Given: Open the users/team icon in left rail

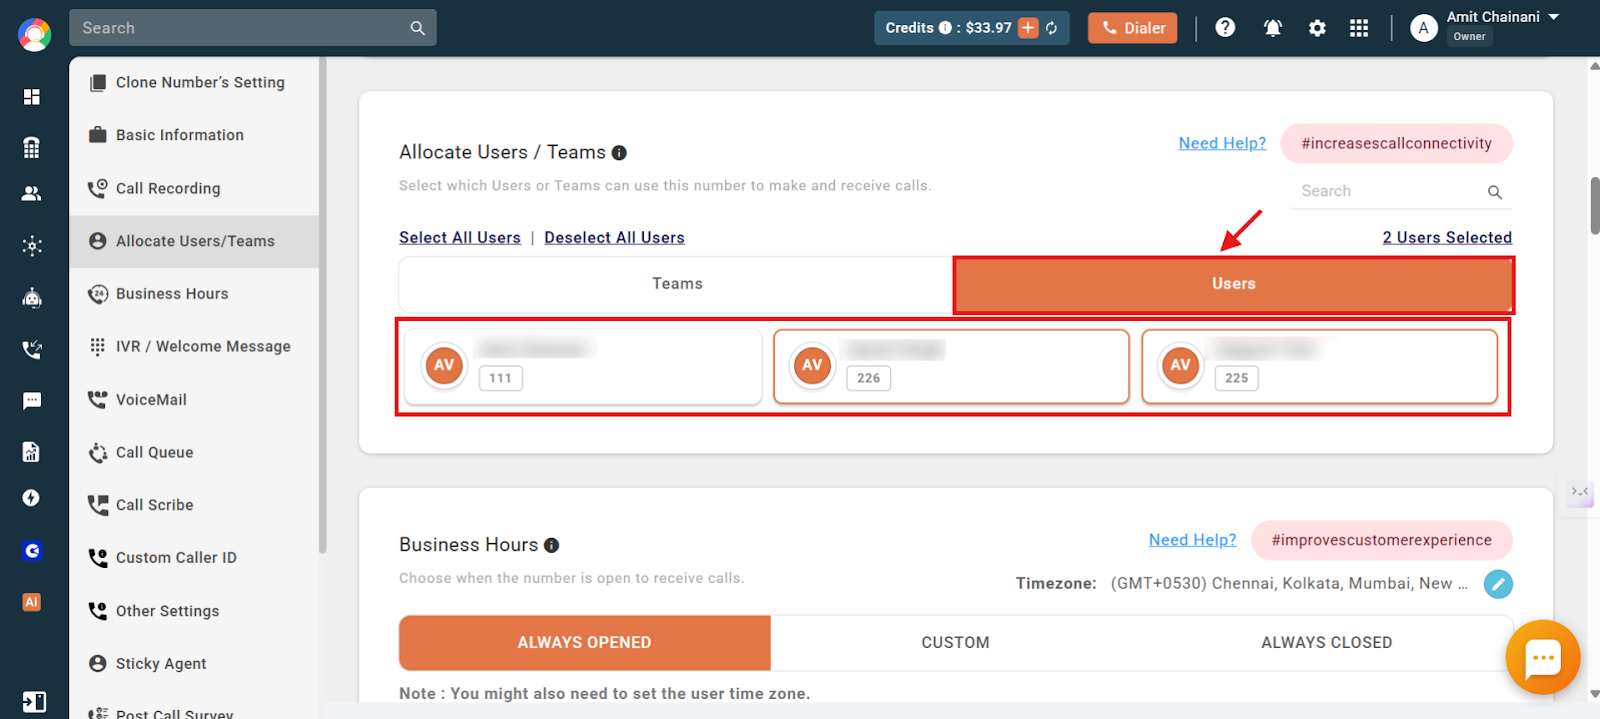Looking at the screenshot, I should pyautogui.click(x=32, y=193).
